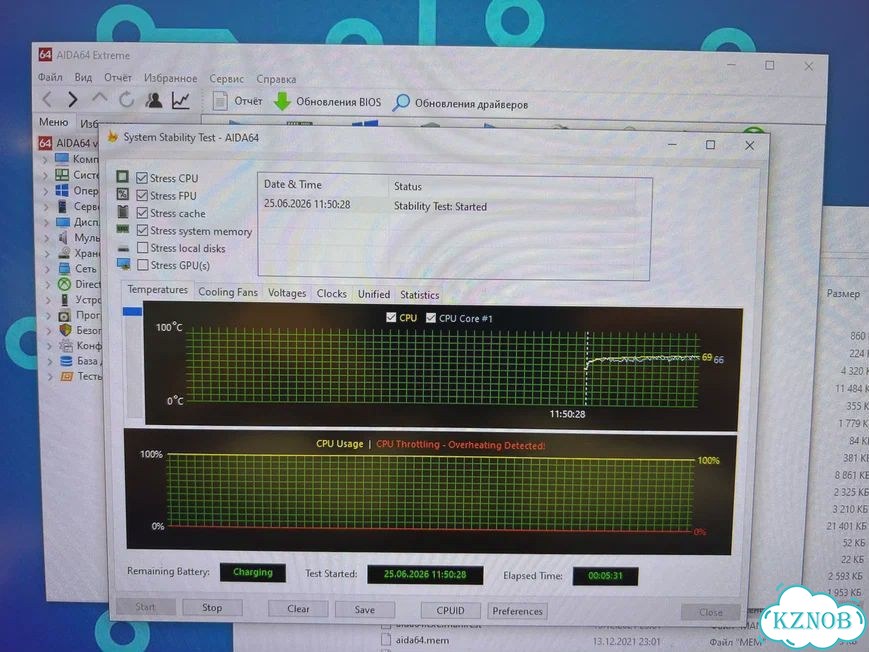Enable the Stress local disks checkbox
This screenshot has width=869, height=652.
click(142, 247)
